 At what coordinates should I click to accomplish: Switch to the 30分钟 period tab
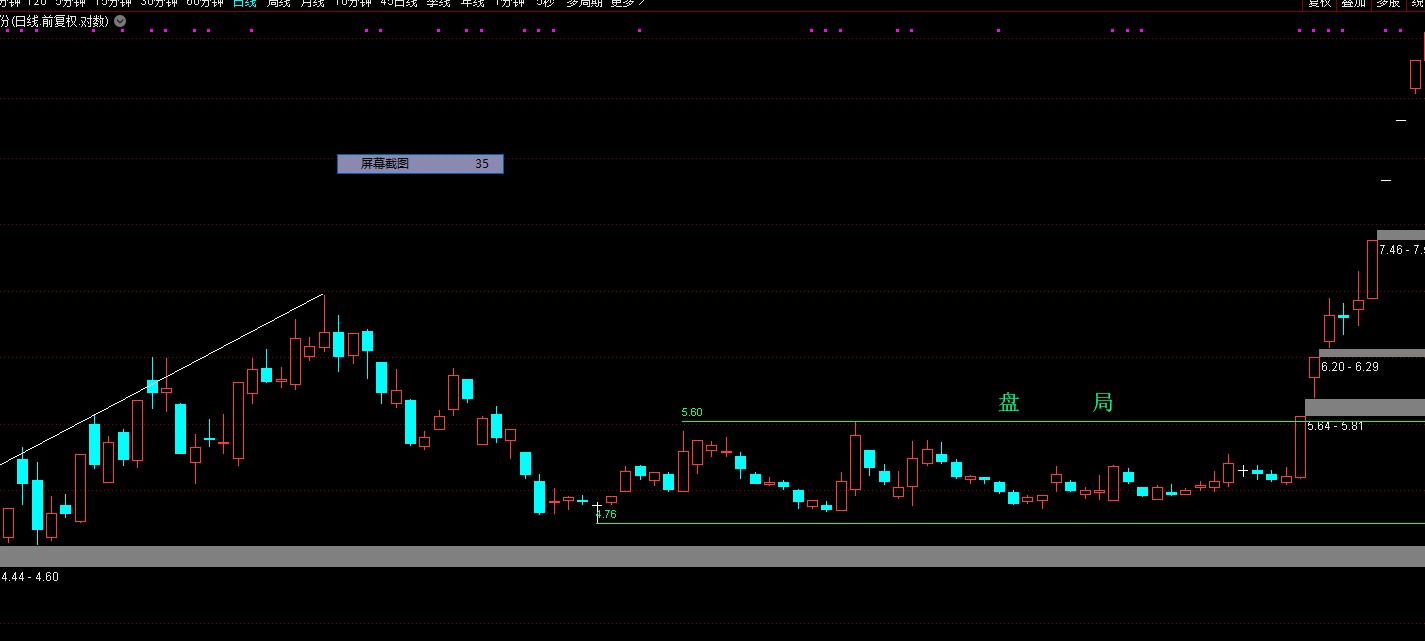coord(160,3)
